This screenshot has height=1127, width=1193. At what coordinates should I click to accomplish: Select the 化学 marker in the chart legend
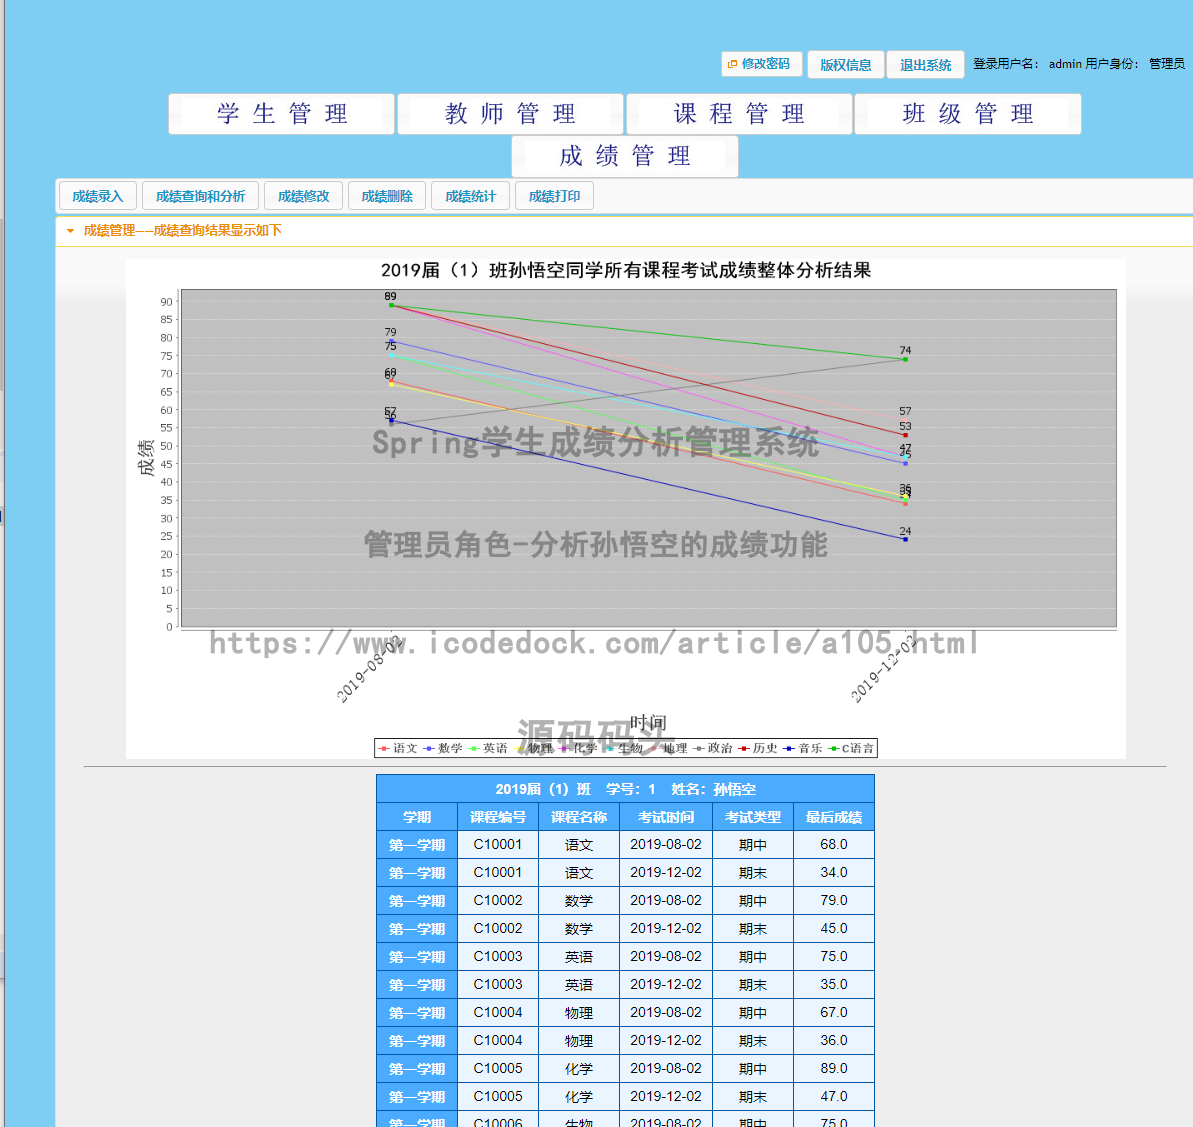[x=562, y=747]
